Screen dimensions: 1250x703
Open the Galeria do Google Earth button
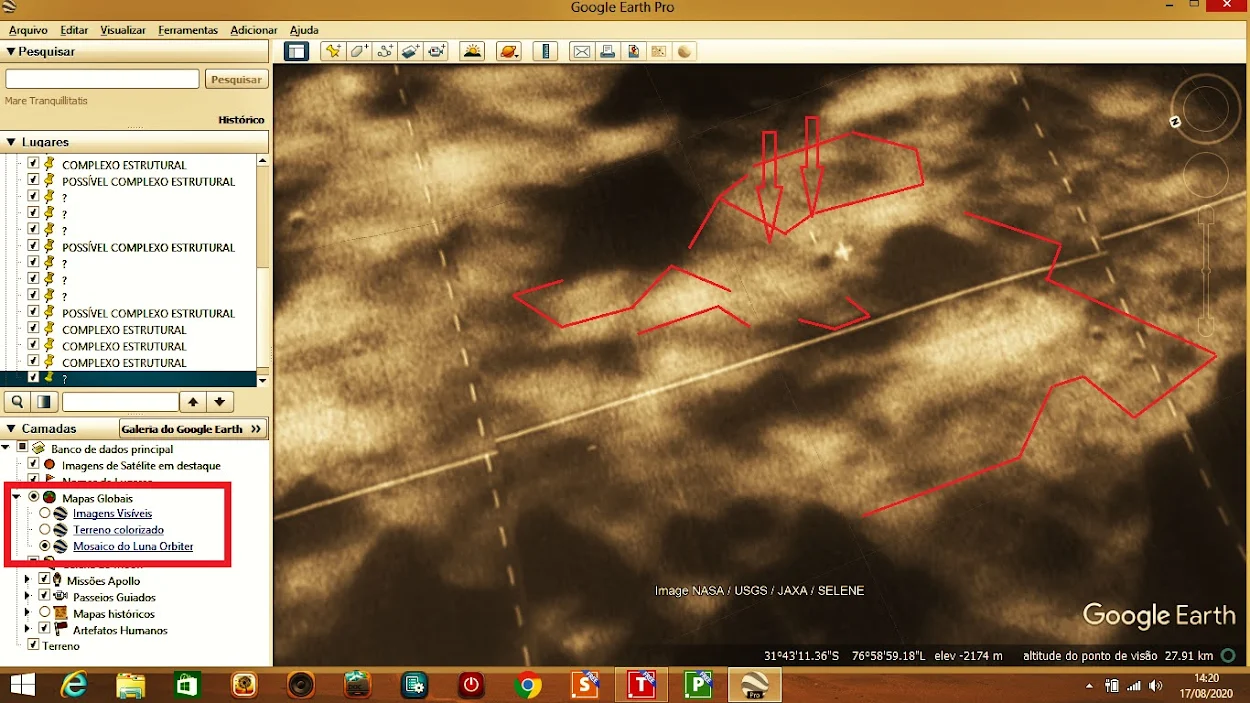(193, 428)
